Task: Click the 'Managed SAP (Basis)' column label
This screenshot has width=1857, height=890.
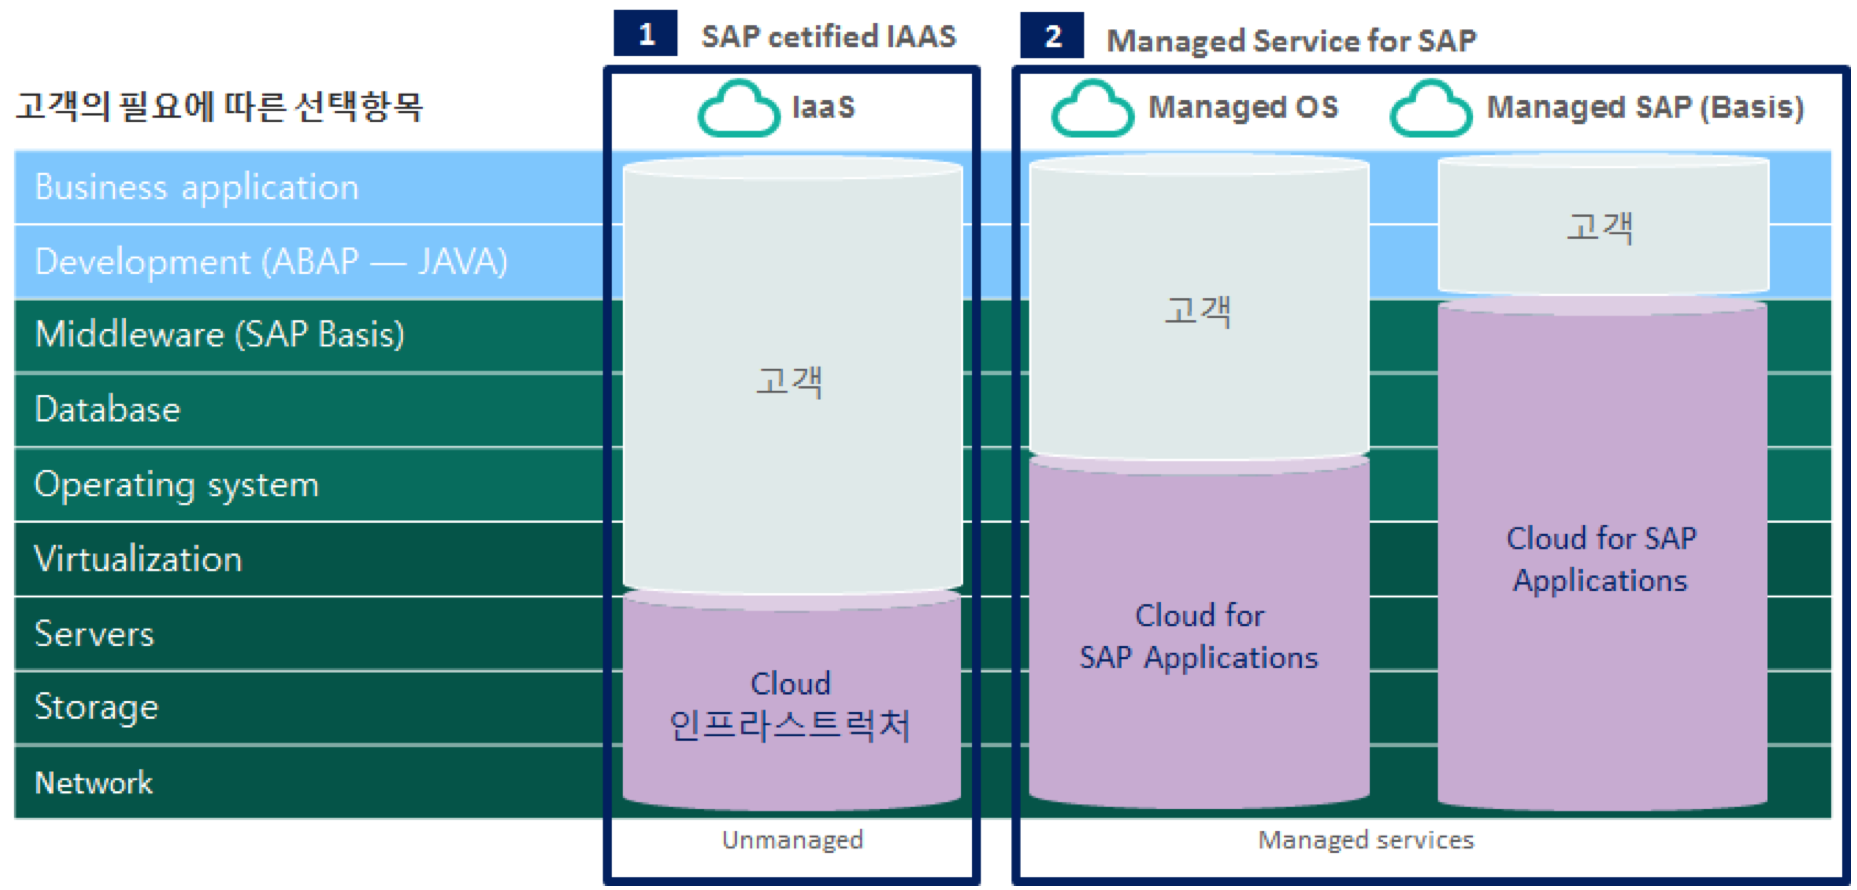Action: click(1645, 107)
